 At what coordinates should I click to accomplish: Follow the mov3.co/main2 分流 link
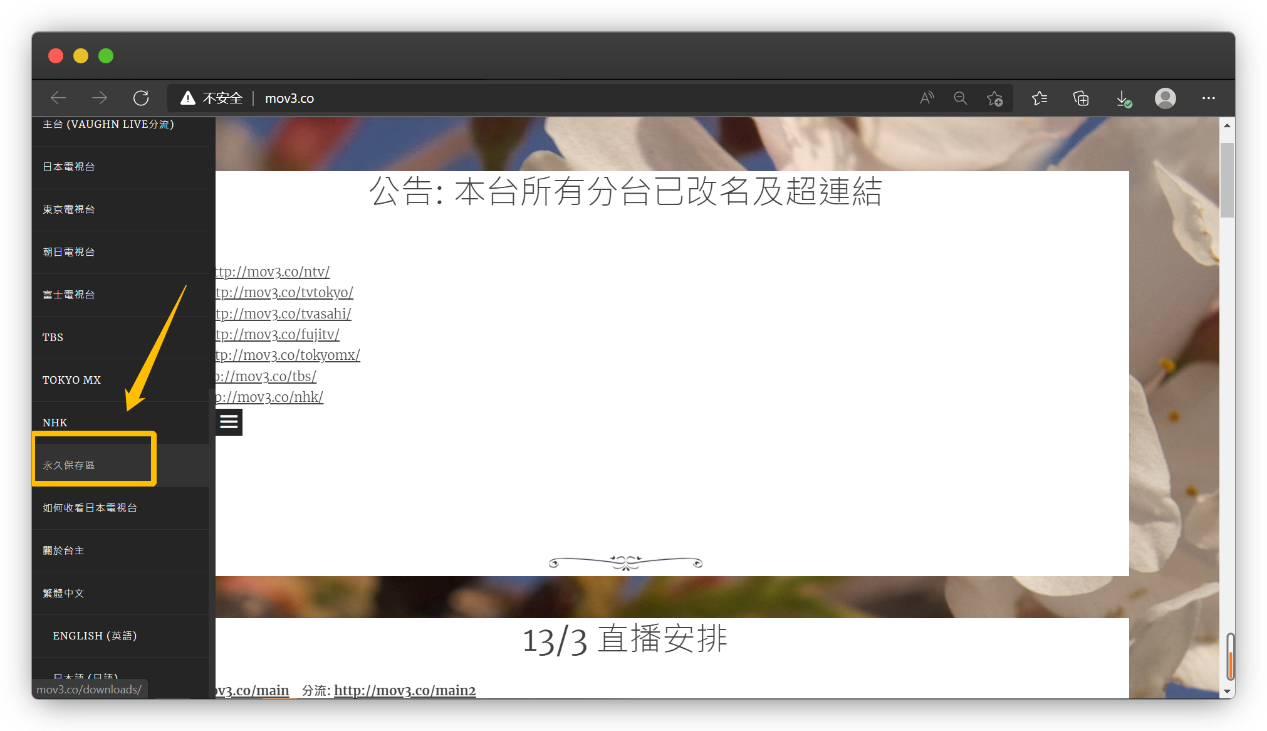click(405, 690)
